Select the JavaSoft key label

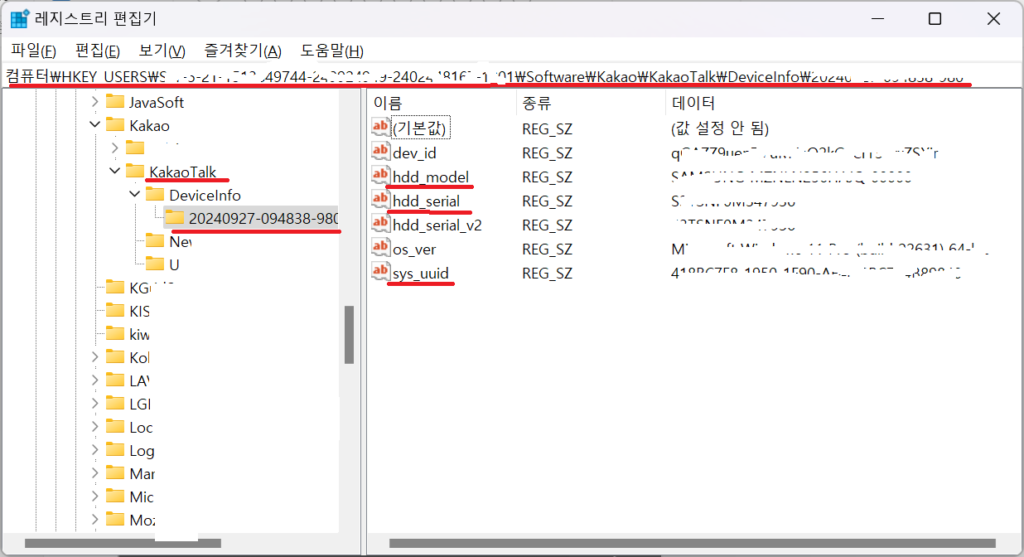coord(156,102)
